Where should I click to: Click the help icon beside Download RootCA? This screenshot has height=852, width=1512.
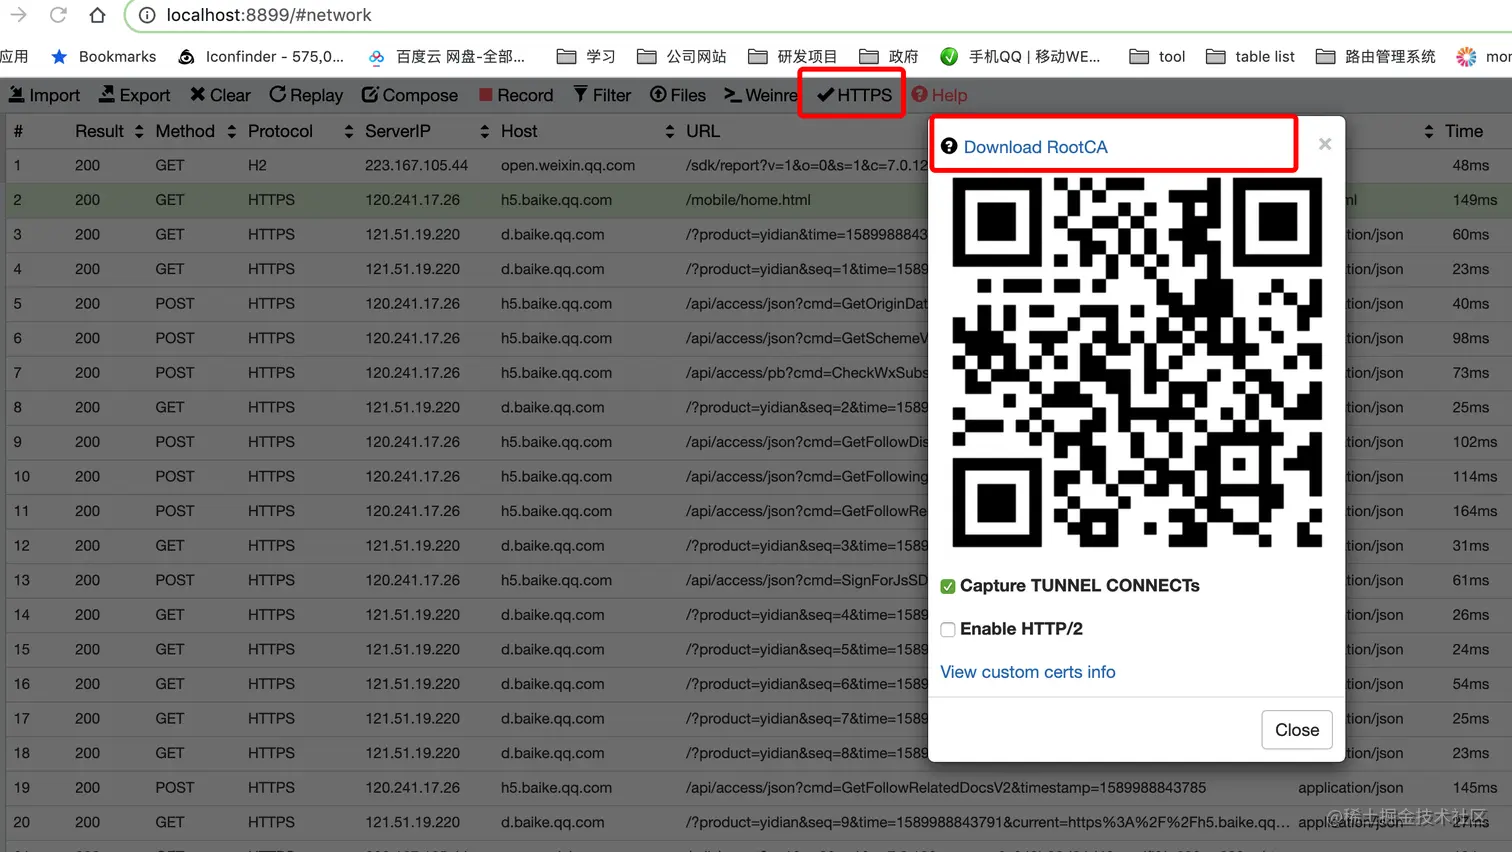coord(949,146)
